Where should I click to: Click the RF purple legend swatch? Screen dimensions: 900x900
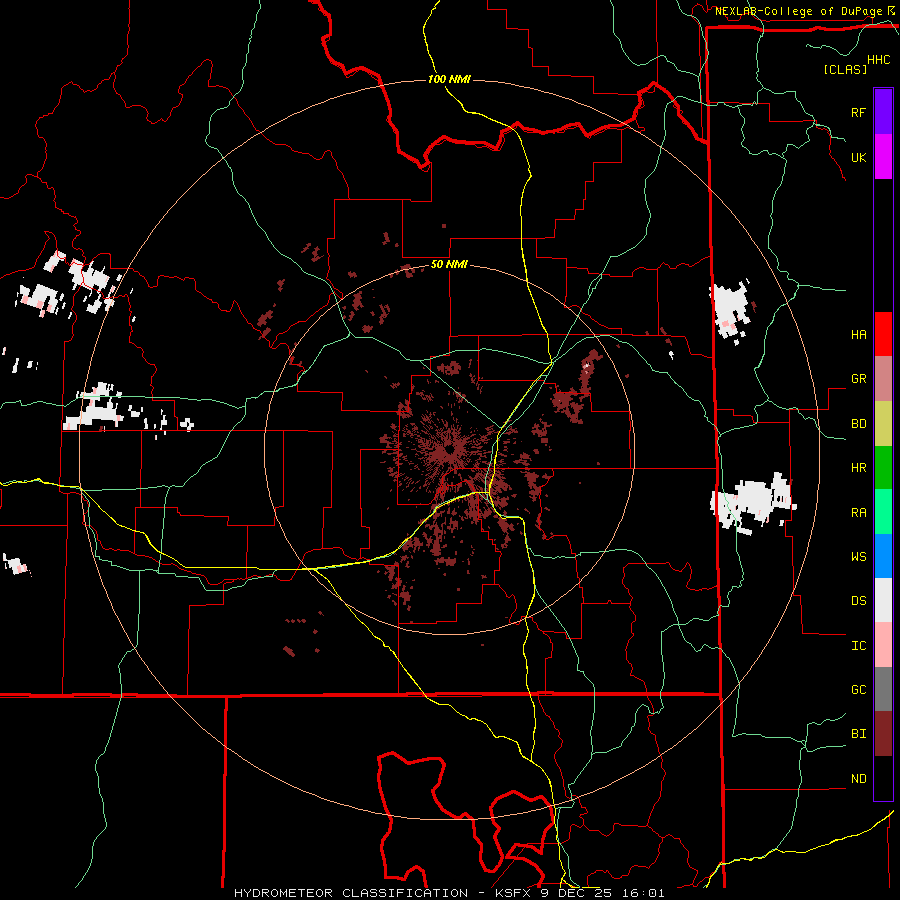pos(883,112)
